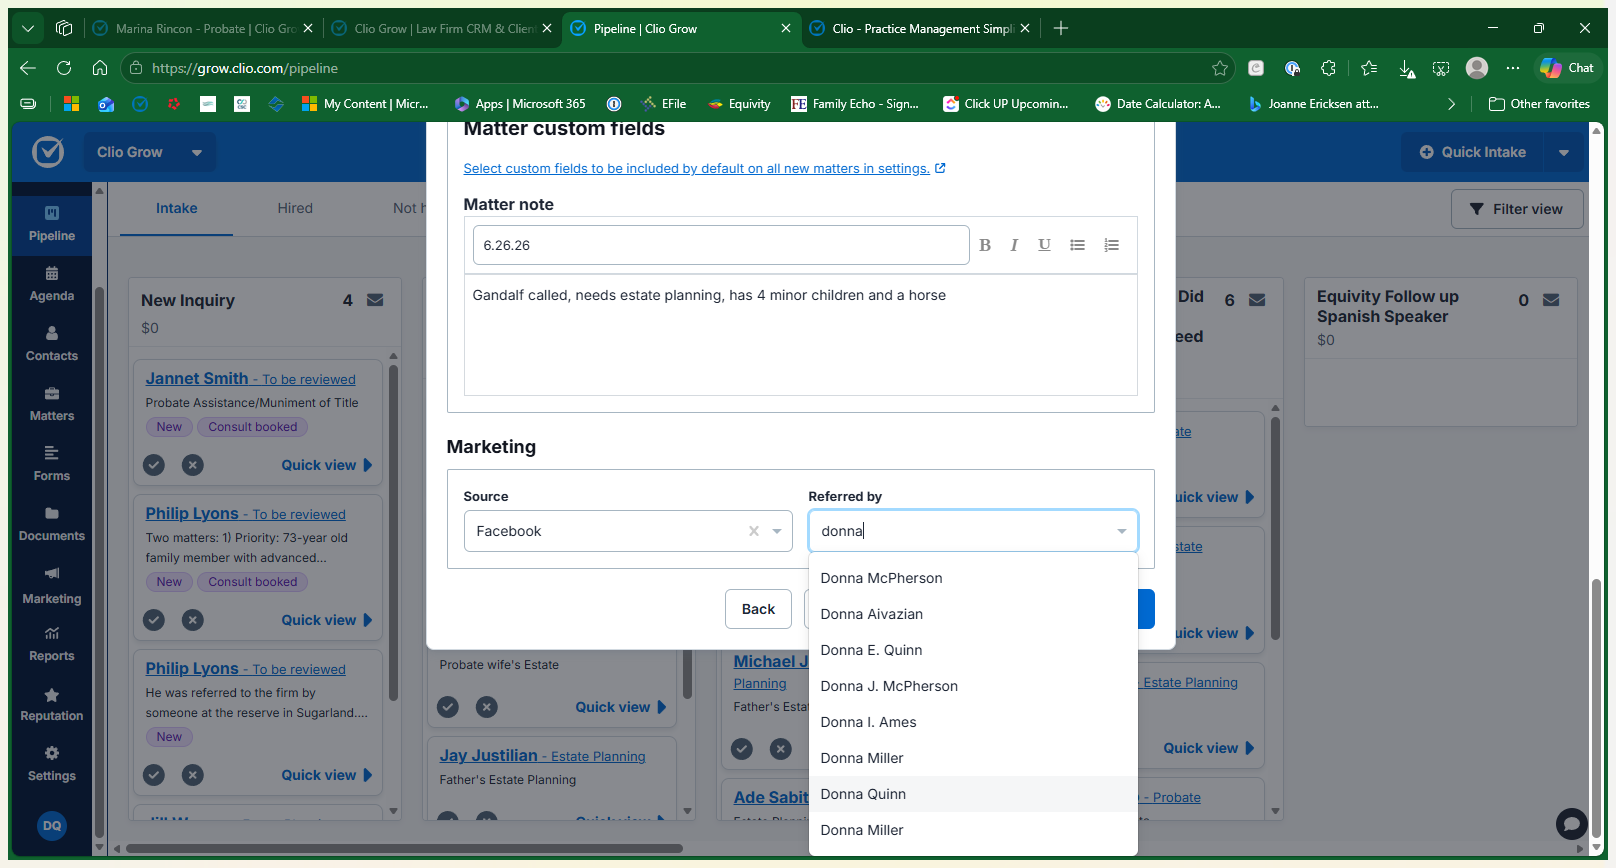Select Donna Aivazian from the list

[973, 614]
